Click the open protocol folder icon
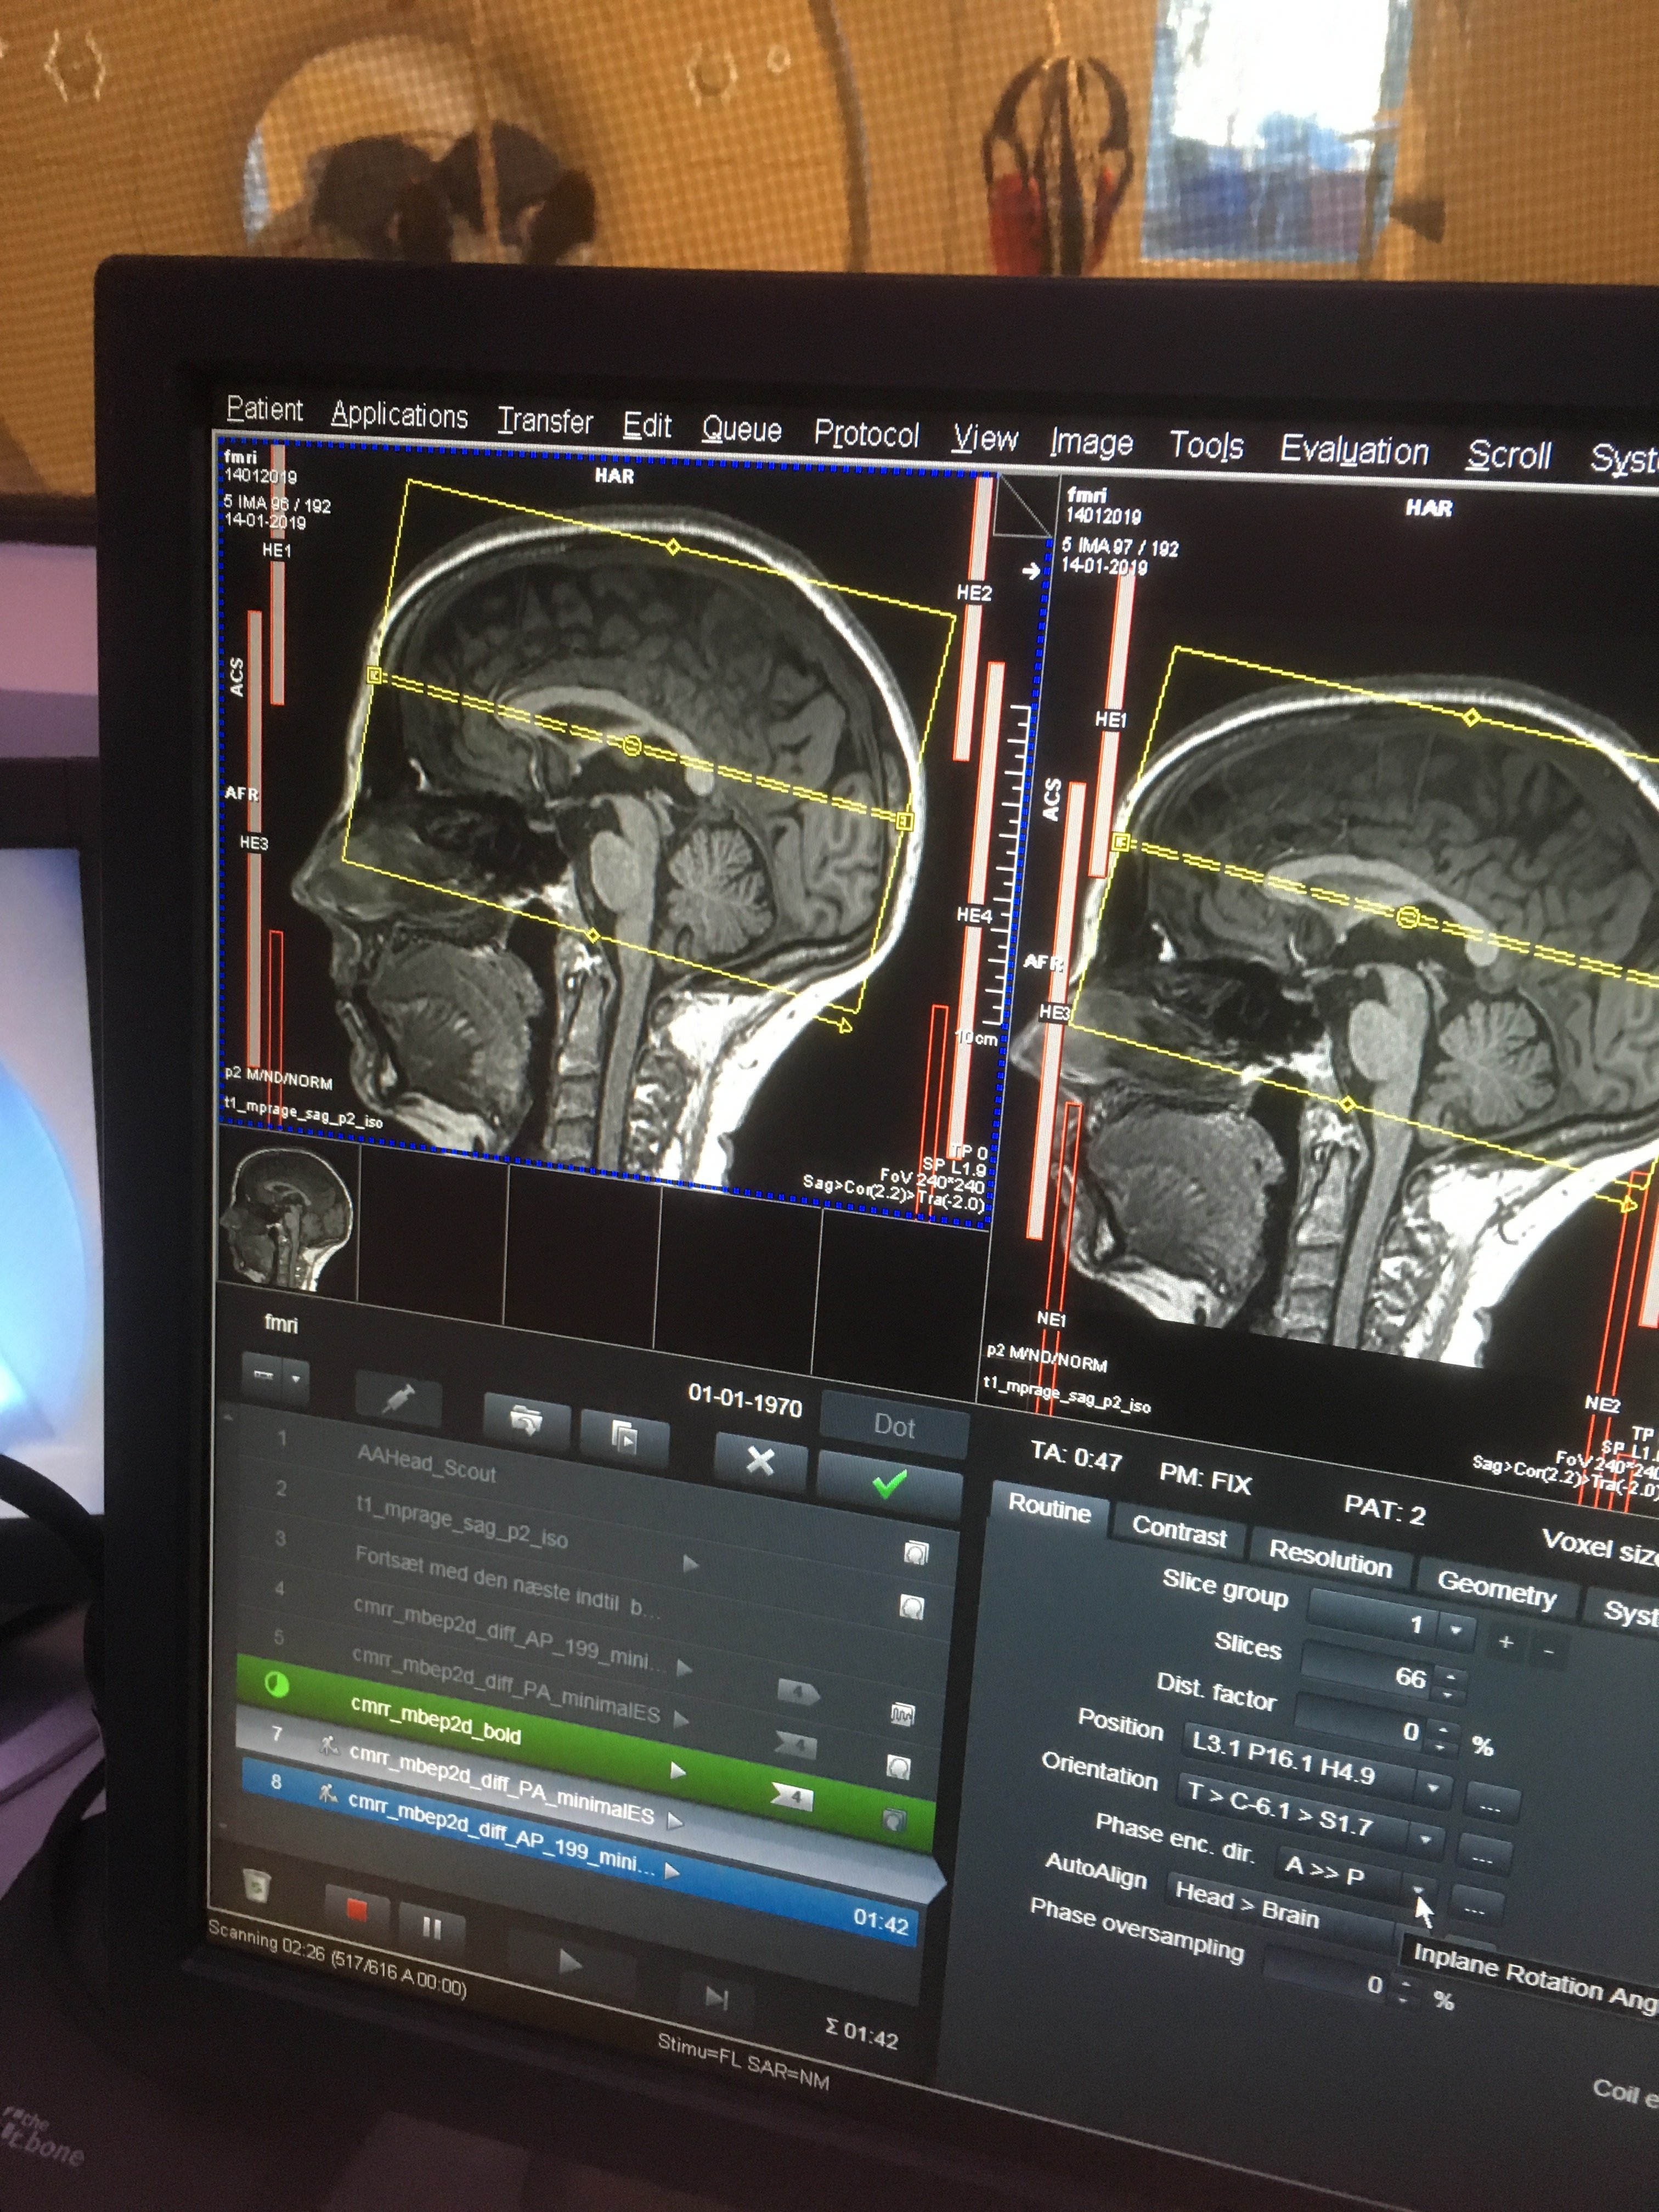This screenshot has height=2212, width=1659. pyautogui.click(x=526, y=1419)
